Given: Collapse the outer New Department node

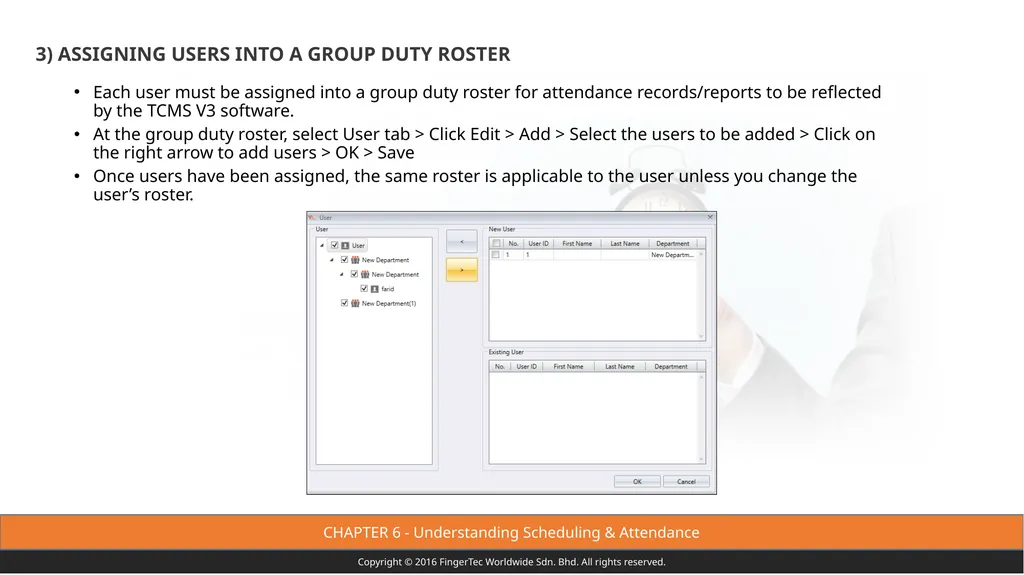Looking at the screenshot, I should [x=332, y=260].
